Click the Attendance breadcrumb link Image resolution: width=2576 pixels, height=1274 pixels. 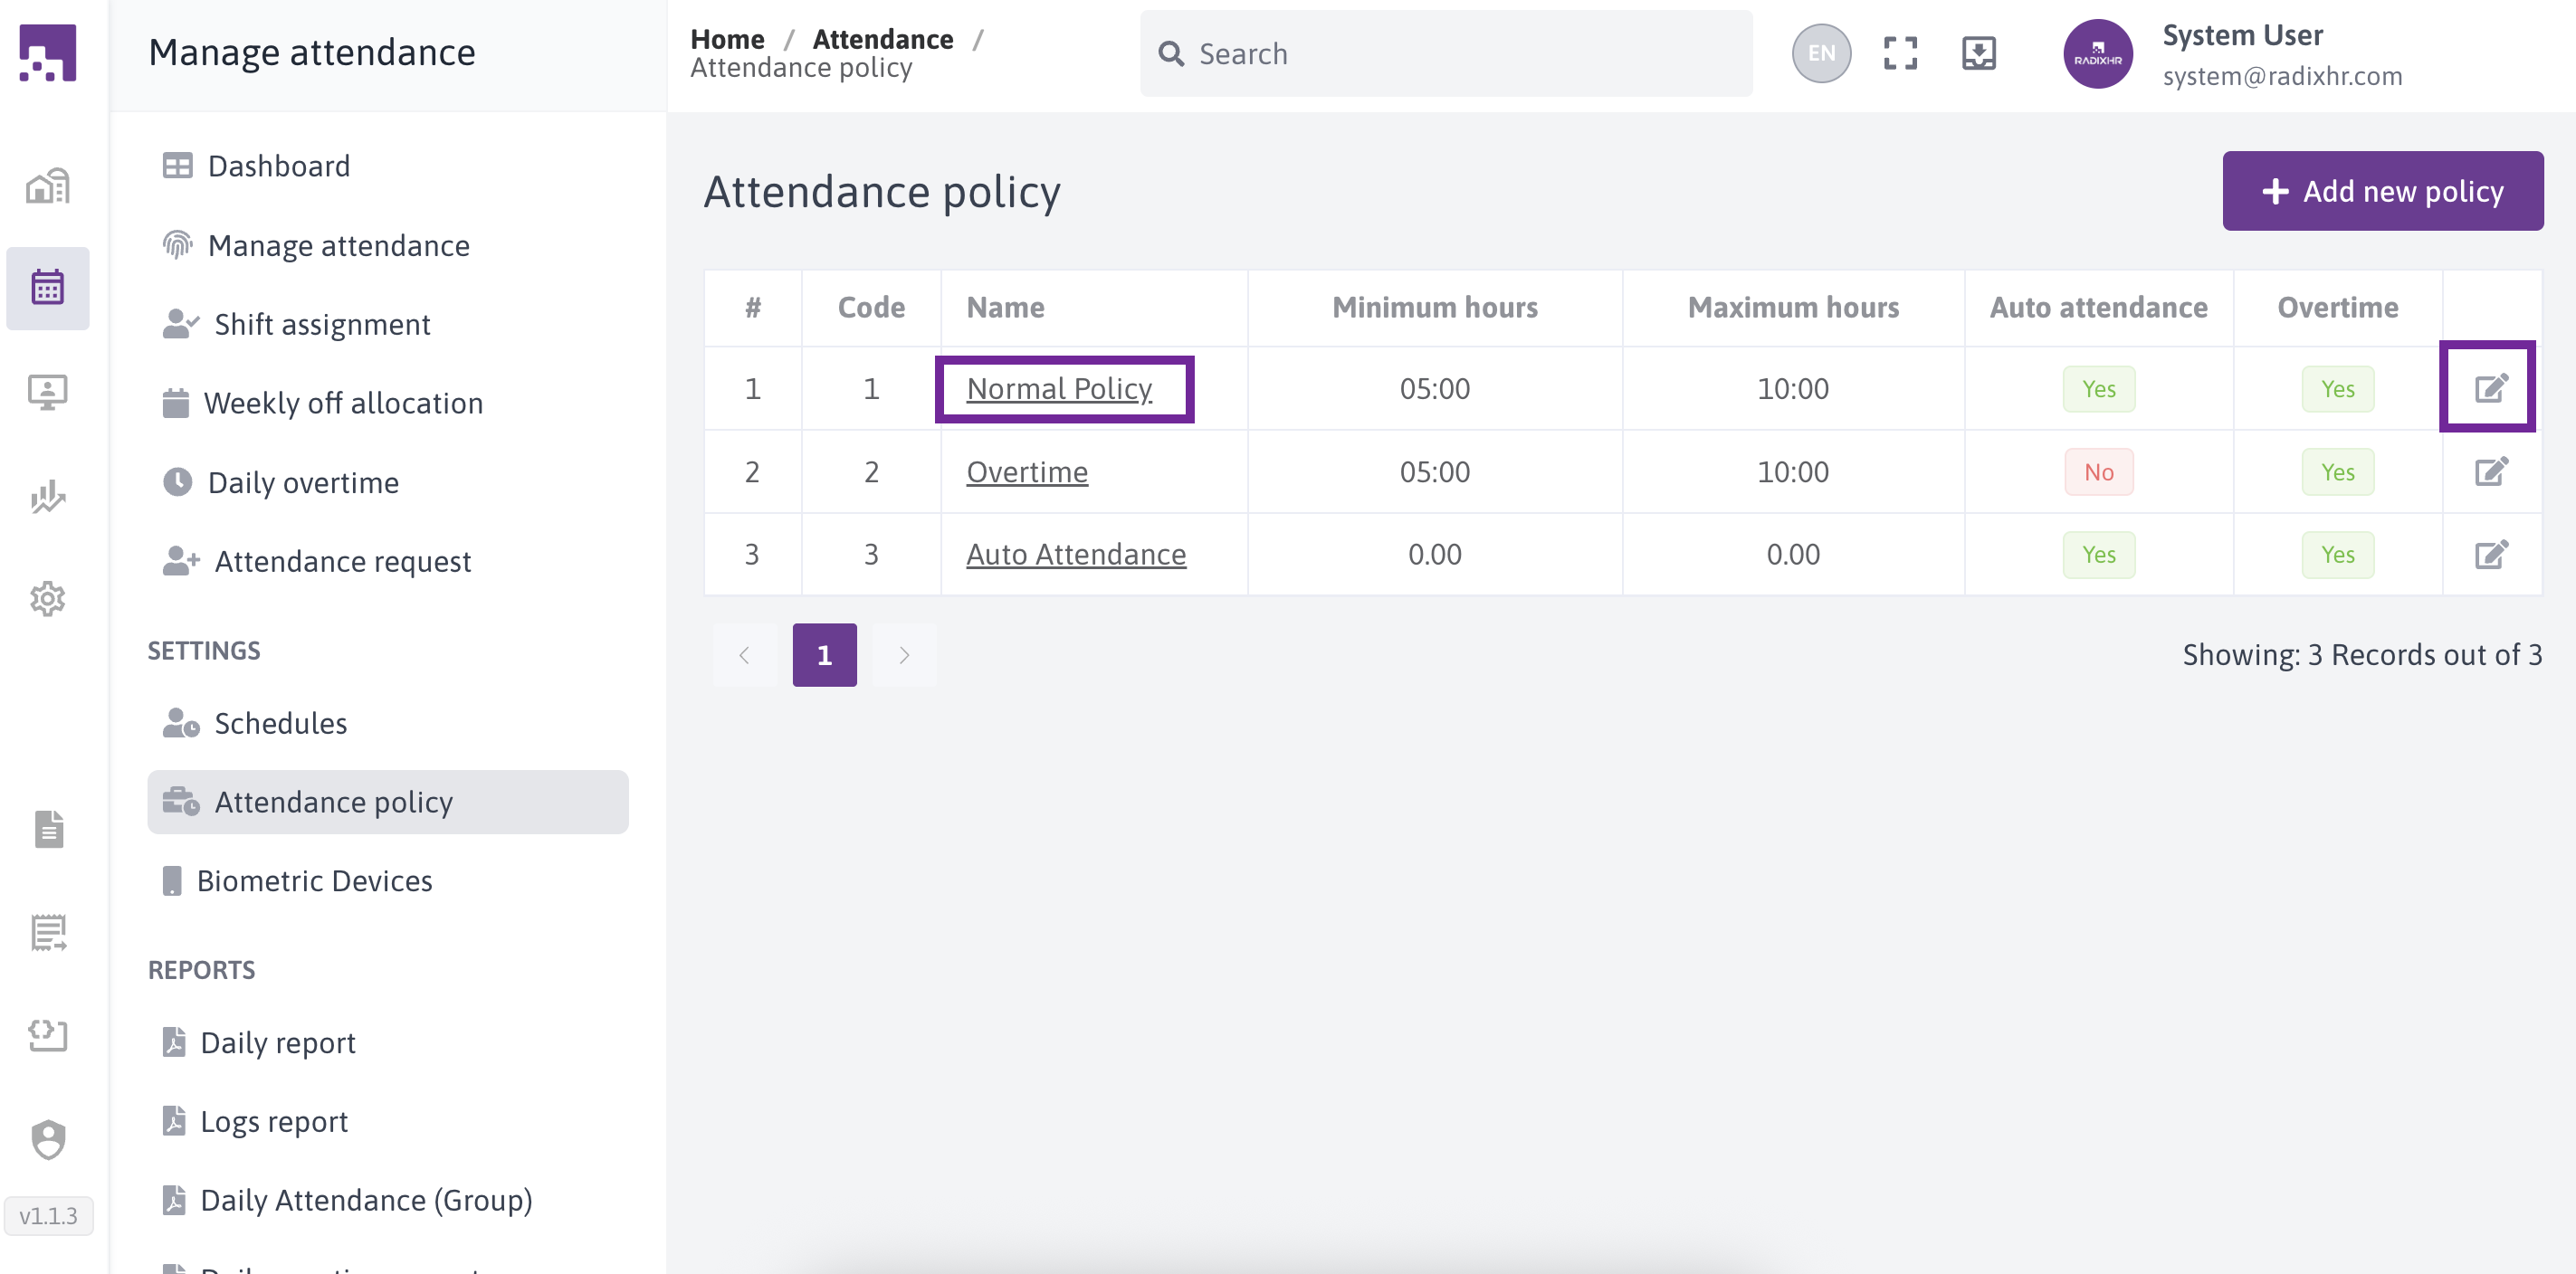point(882,39)
